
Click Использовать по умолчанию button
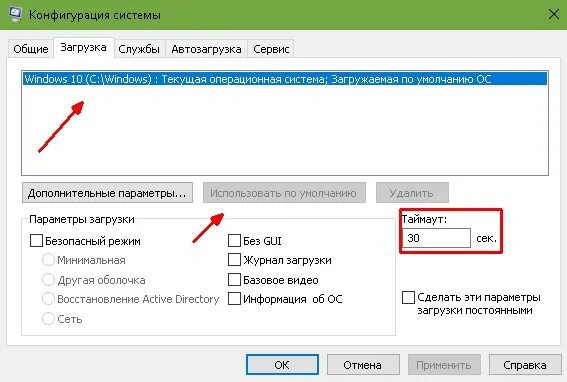click(284, 193)
